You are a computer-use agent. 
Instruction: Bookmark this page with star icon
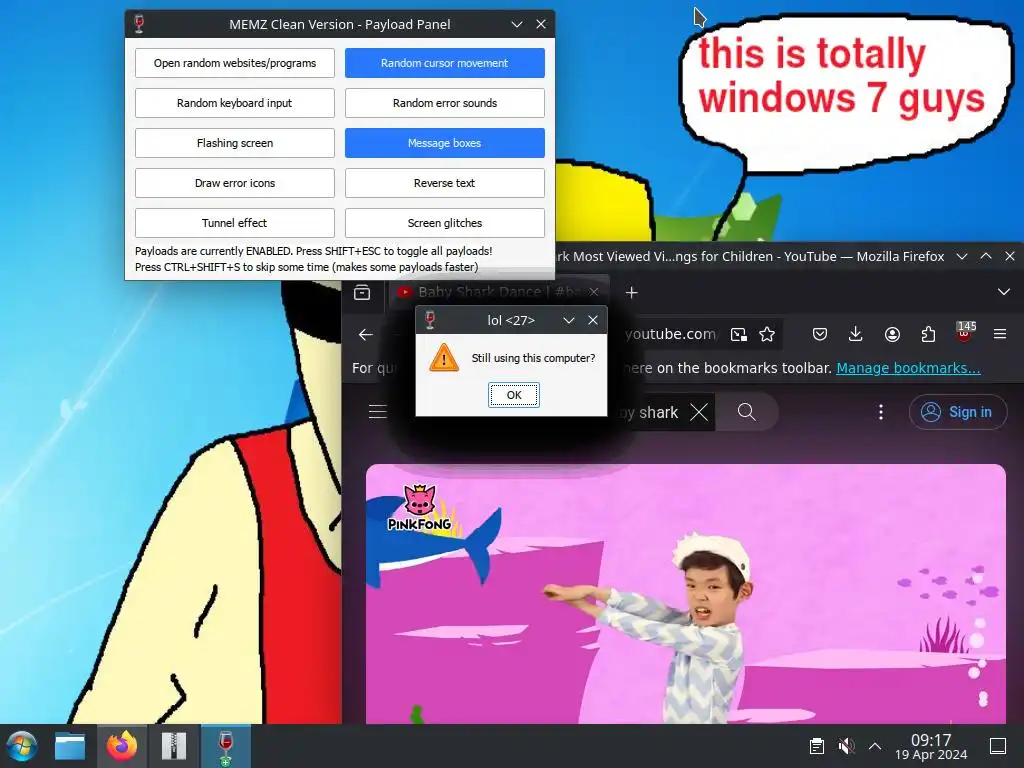[767, 334]
